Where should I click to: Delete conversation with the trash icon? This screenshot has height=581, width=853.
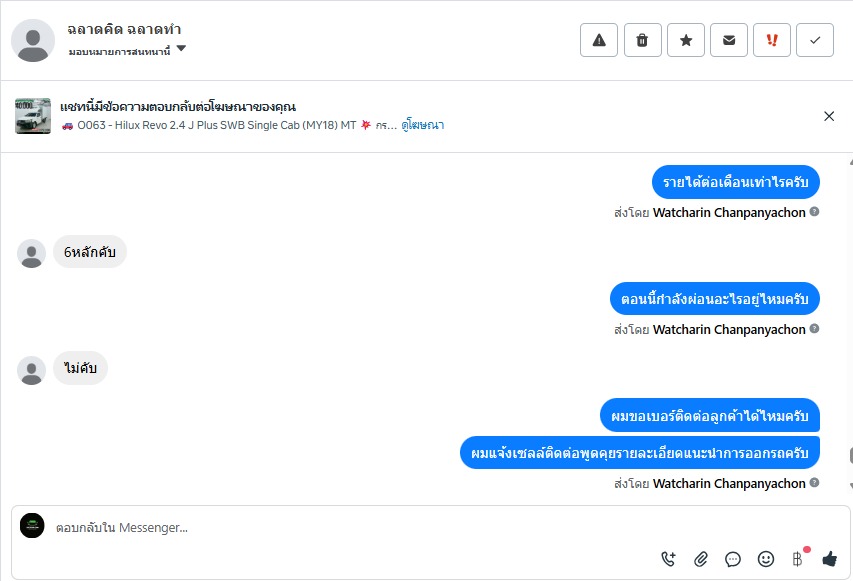642,40
